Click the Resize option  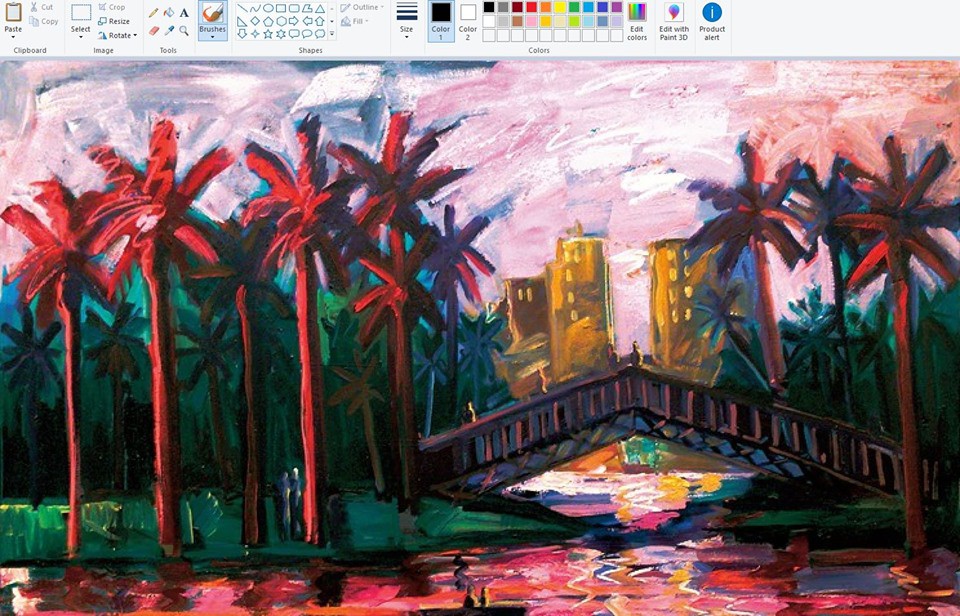[x=117, y=20]
